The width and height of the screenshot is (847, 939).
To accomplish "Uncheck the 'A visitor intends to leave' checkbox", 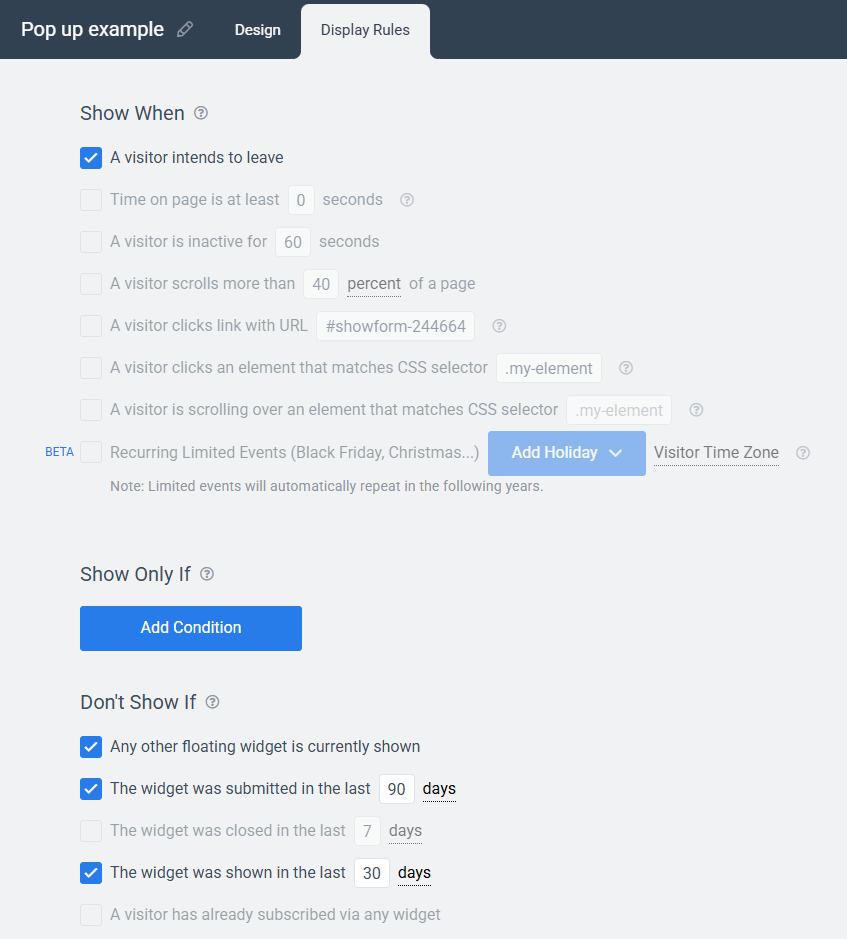I will 91,158.
